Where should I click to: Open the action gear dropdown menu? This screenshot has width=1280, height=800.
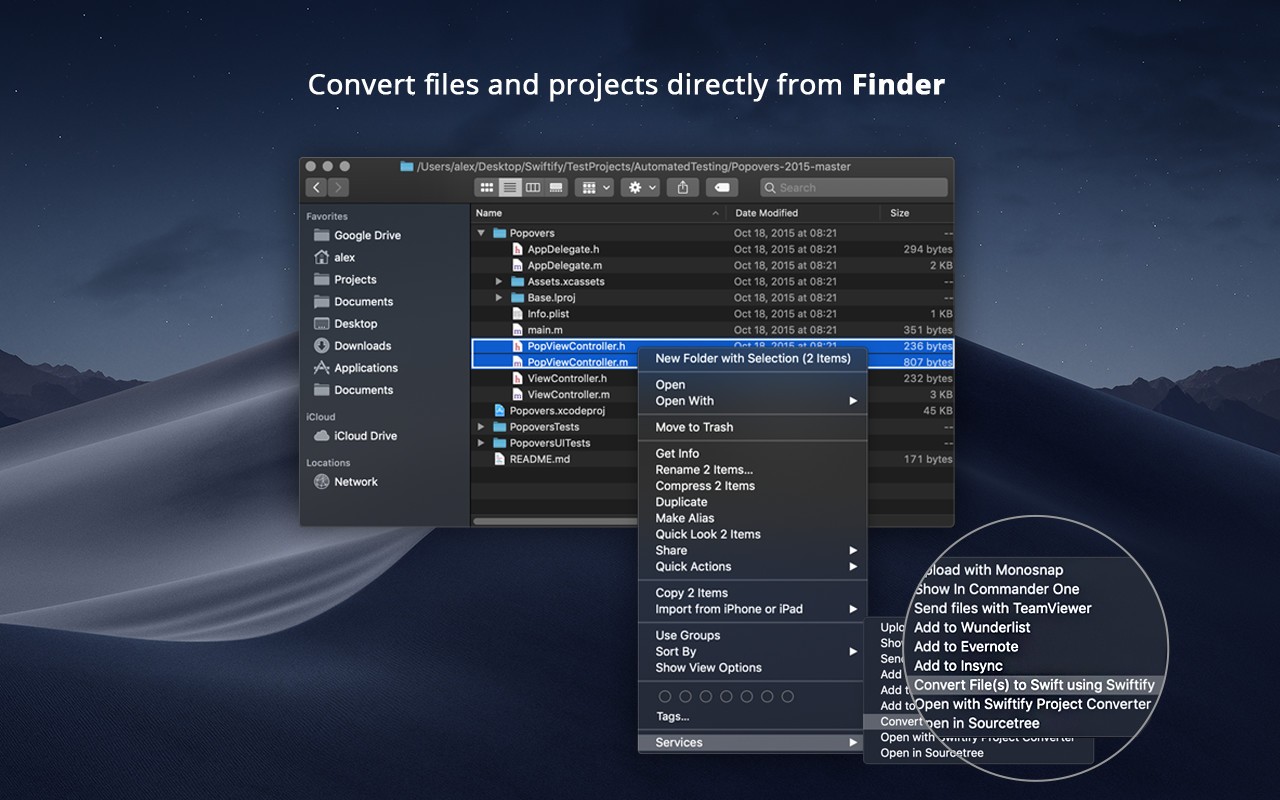tap(640, 187)
